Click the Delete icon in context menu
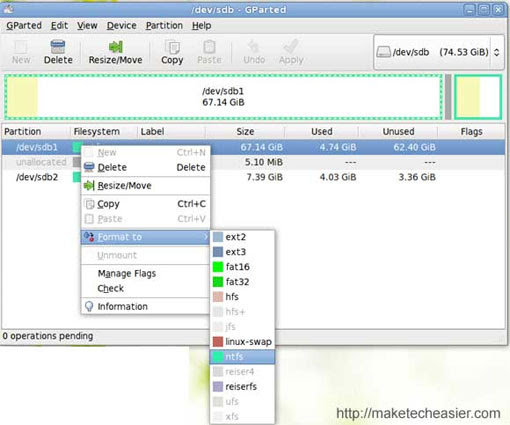 [89, 167]
